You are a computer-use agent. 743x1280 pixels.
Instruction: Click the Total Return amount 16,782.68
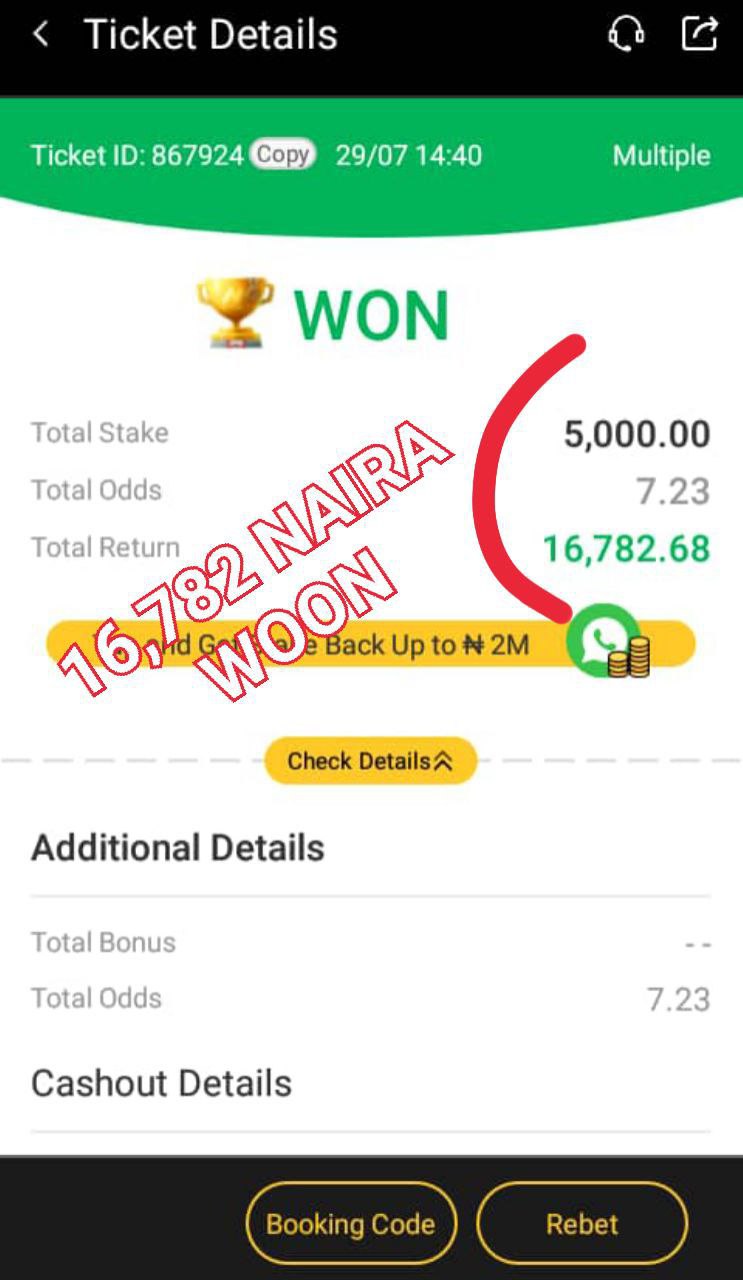pyautogui.click(x=626, y=548)
